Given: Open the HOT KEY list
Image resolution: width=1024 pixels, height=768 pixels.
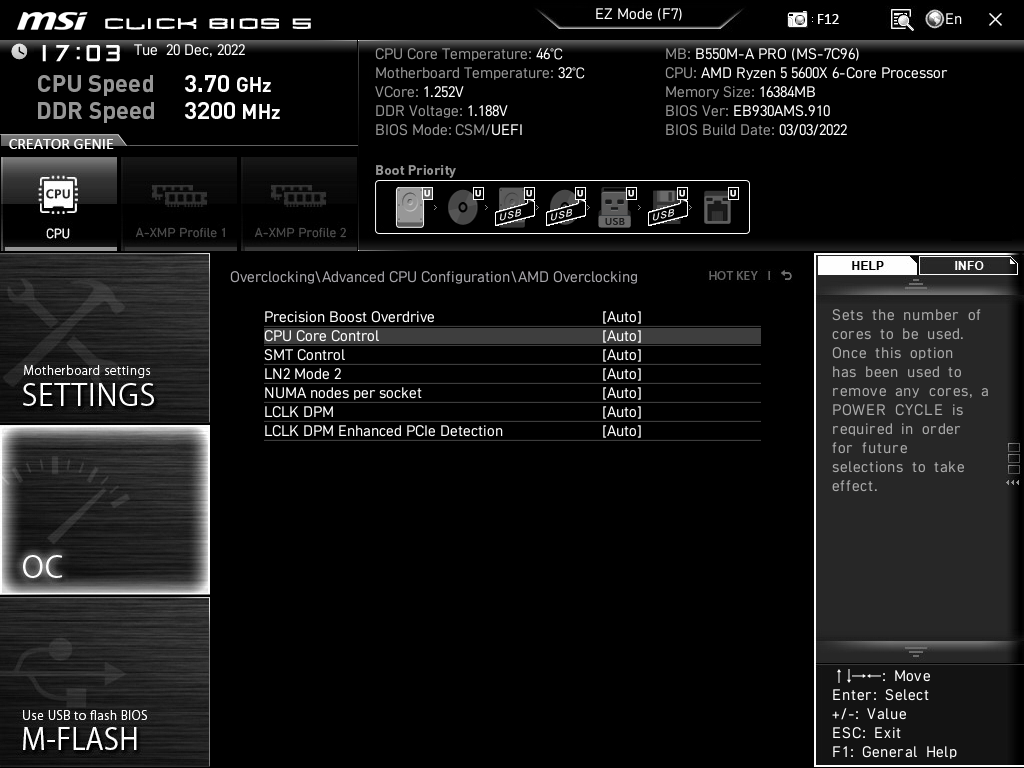Looking at the screenshot, I should coord(733,276).
